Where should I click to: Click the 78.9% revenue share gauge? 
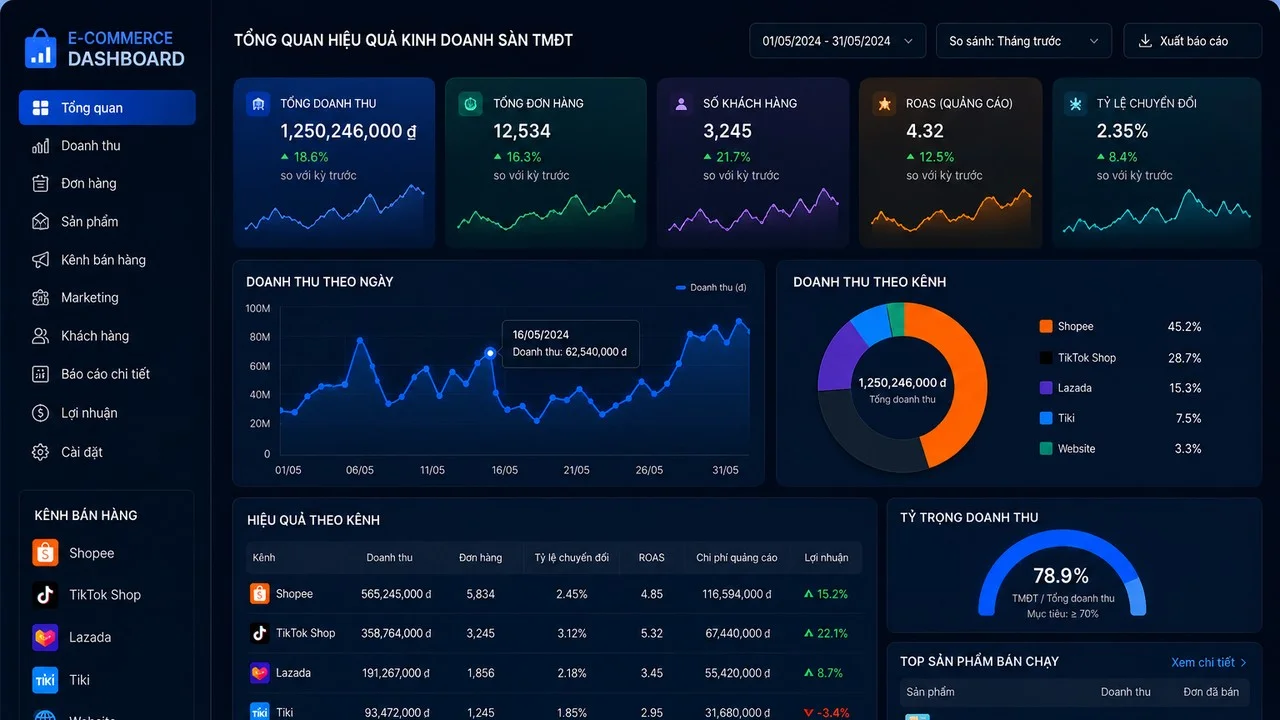tap(1061, 575)
